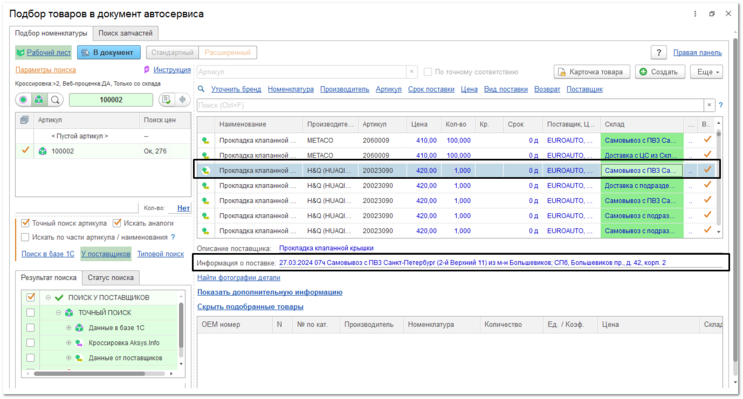Open Карточка товара

coord(592,72)
